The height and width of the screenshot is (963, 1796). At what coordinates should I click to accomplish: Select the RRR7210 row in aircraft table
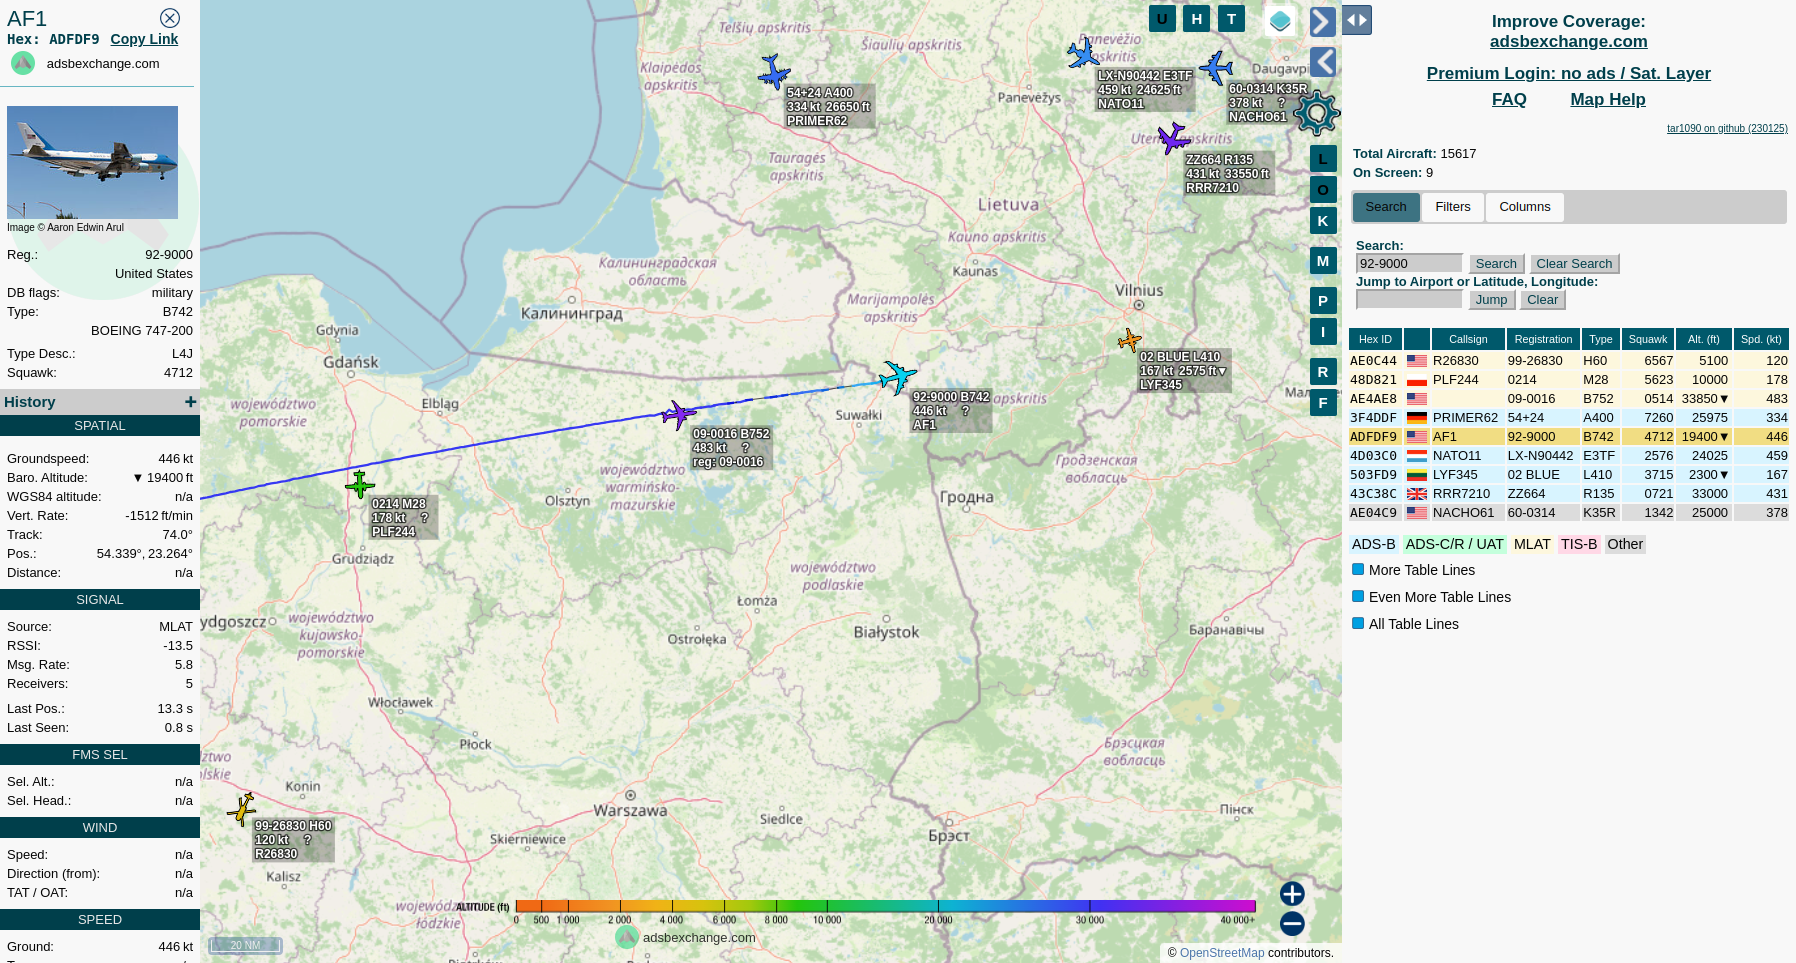(x=1568, y=493)
